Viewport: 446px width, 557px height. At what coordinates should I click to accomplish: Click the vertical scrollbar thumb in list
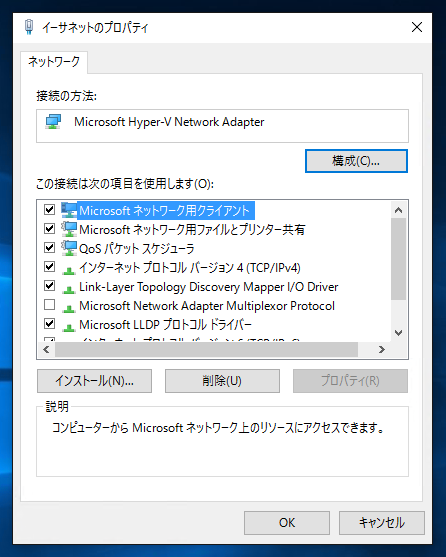[x=398, y=259]
